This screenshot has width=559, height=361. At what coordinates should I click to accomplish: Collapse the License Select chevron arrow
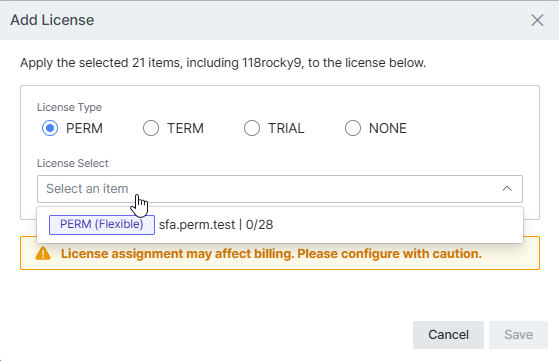[x=507, y=189]
